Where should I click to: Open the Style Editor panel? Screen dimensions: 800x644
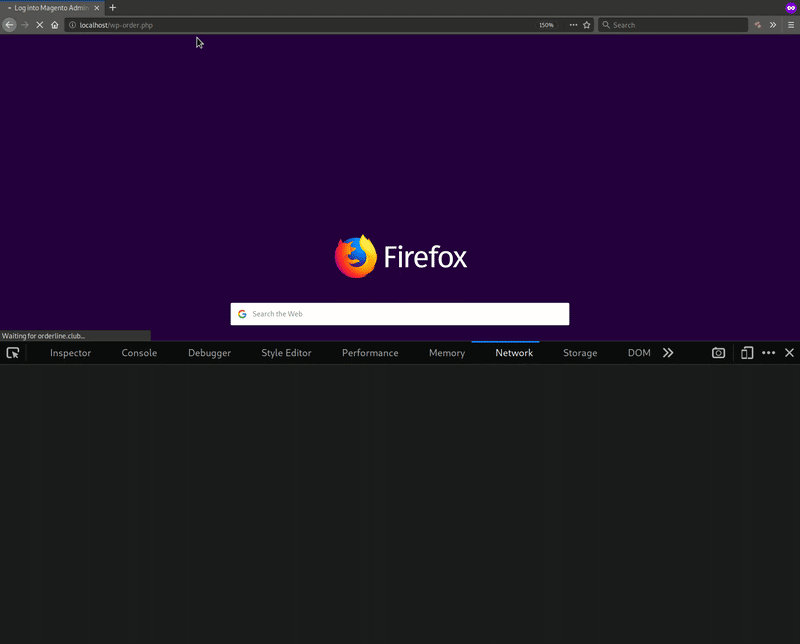coord(286,353)
